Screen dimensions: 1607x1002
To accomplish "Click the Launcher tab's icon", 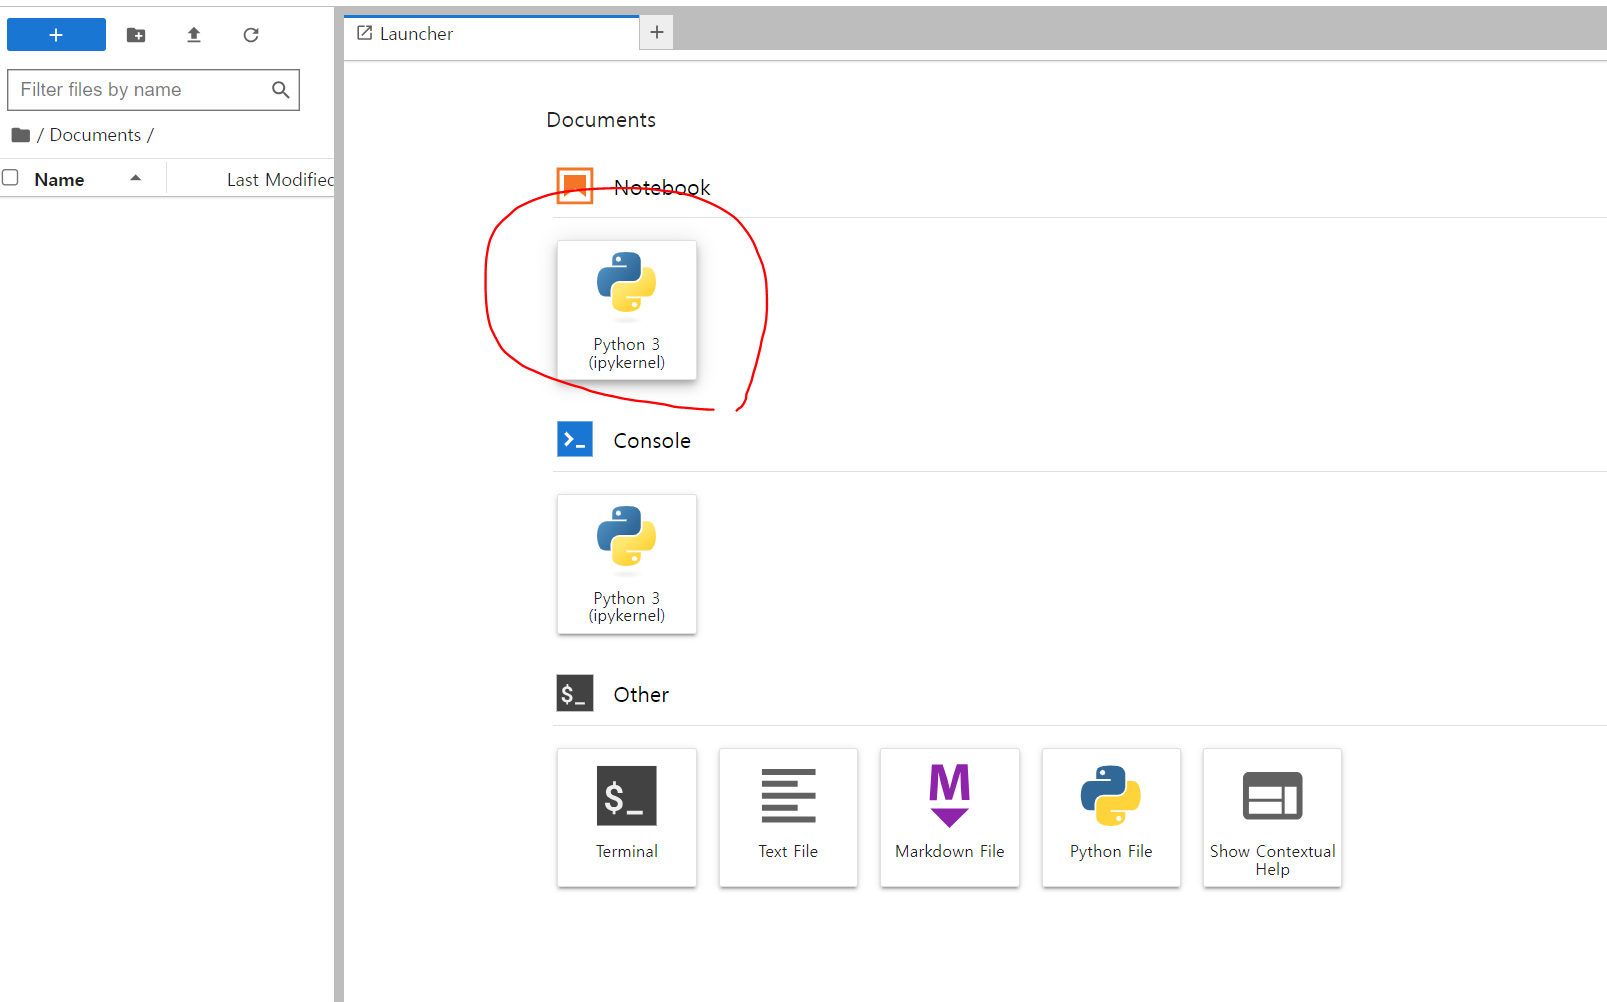I will coord(365,33).
